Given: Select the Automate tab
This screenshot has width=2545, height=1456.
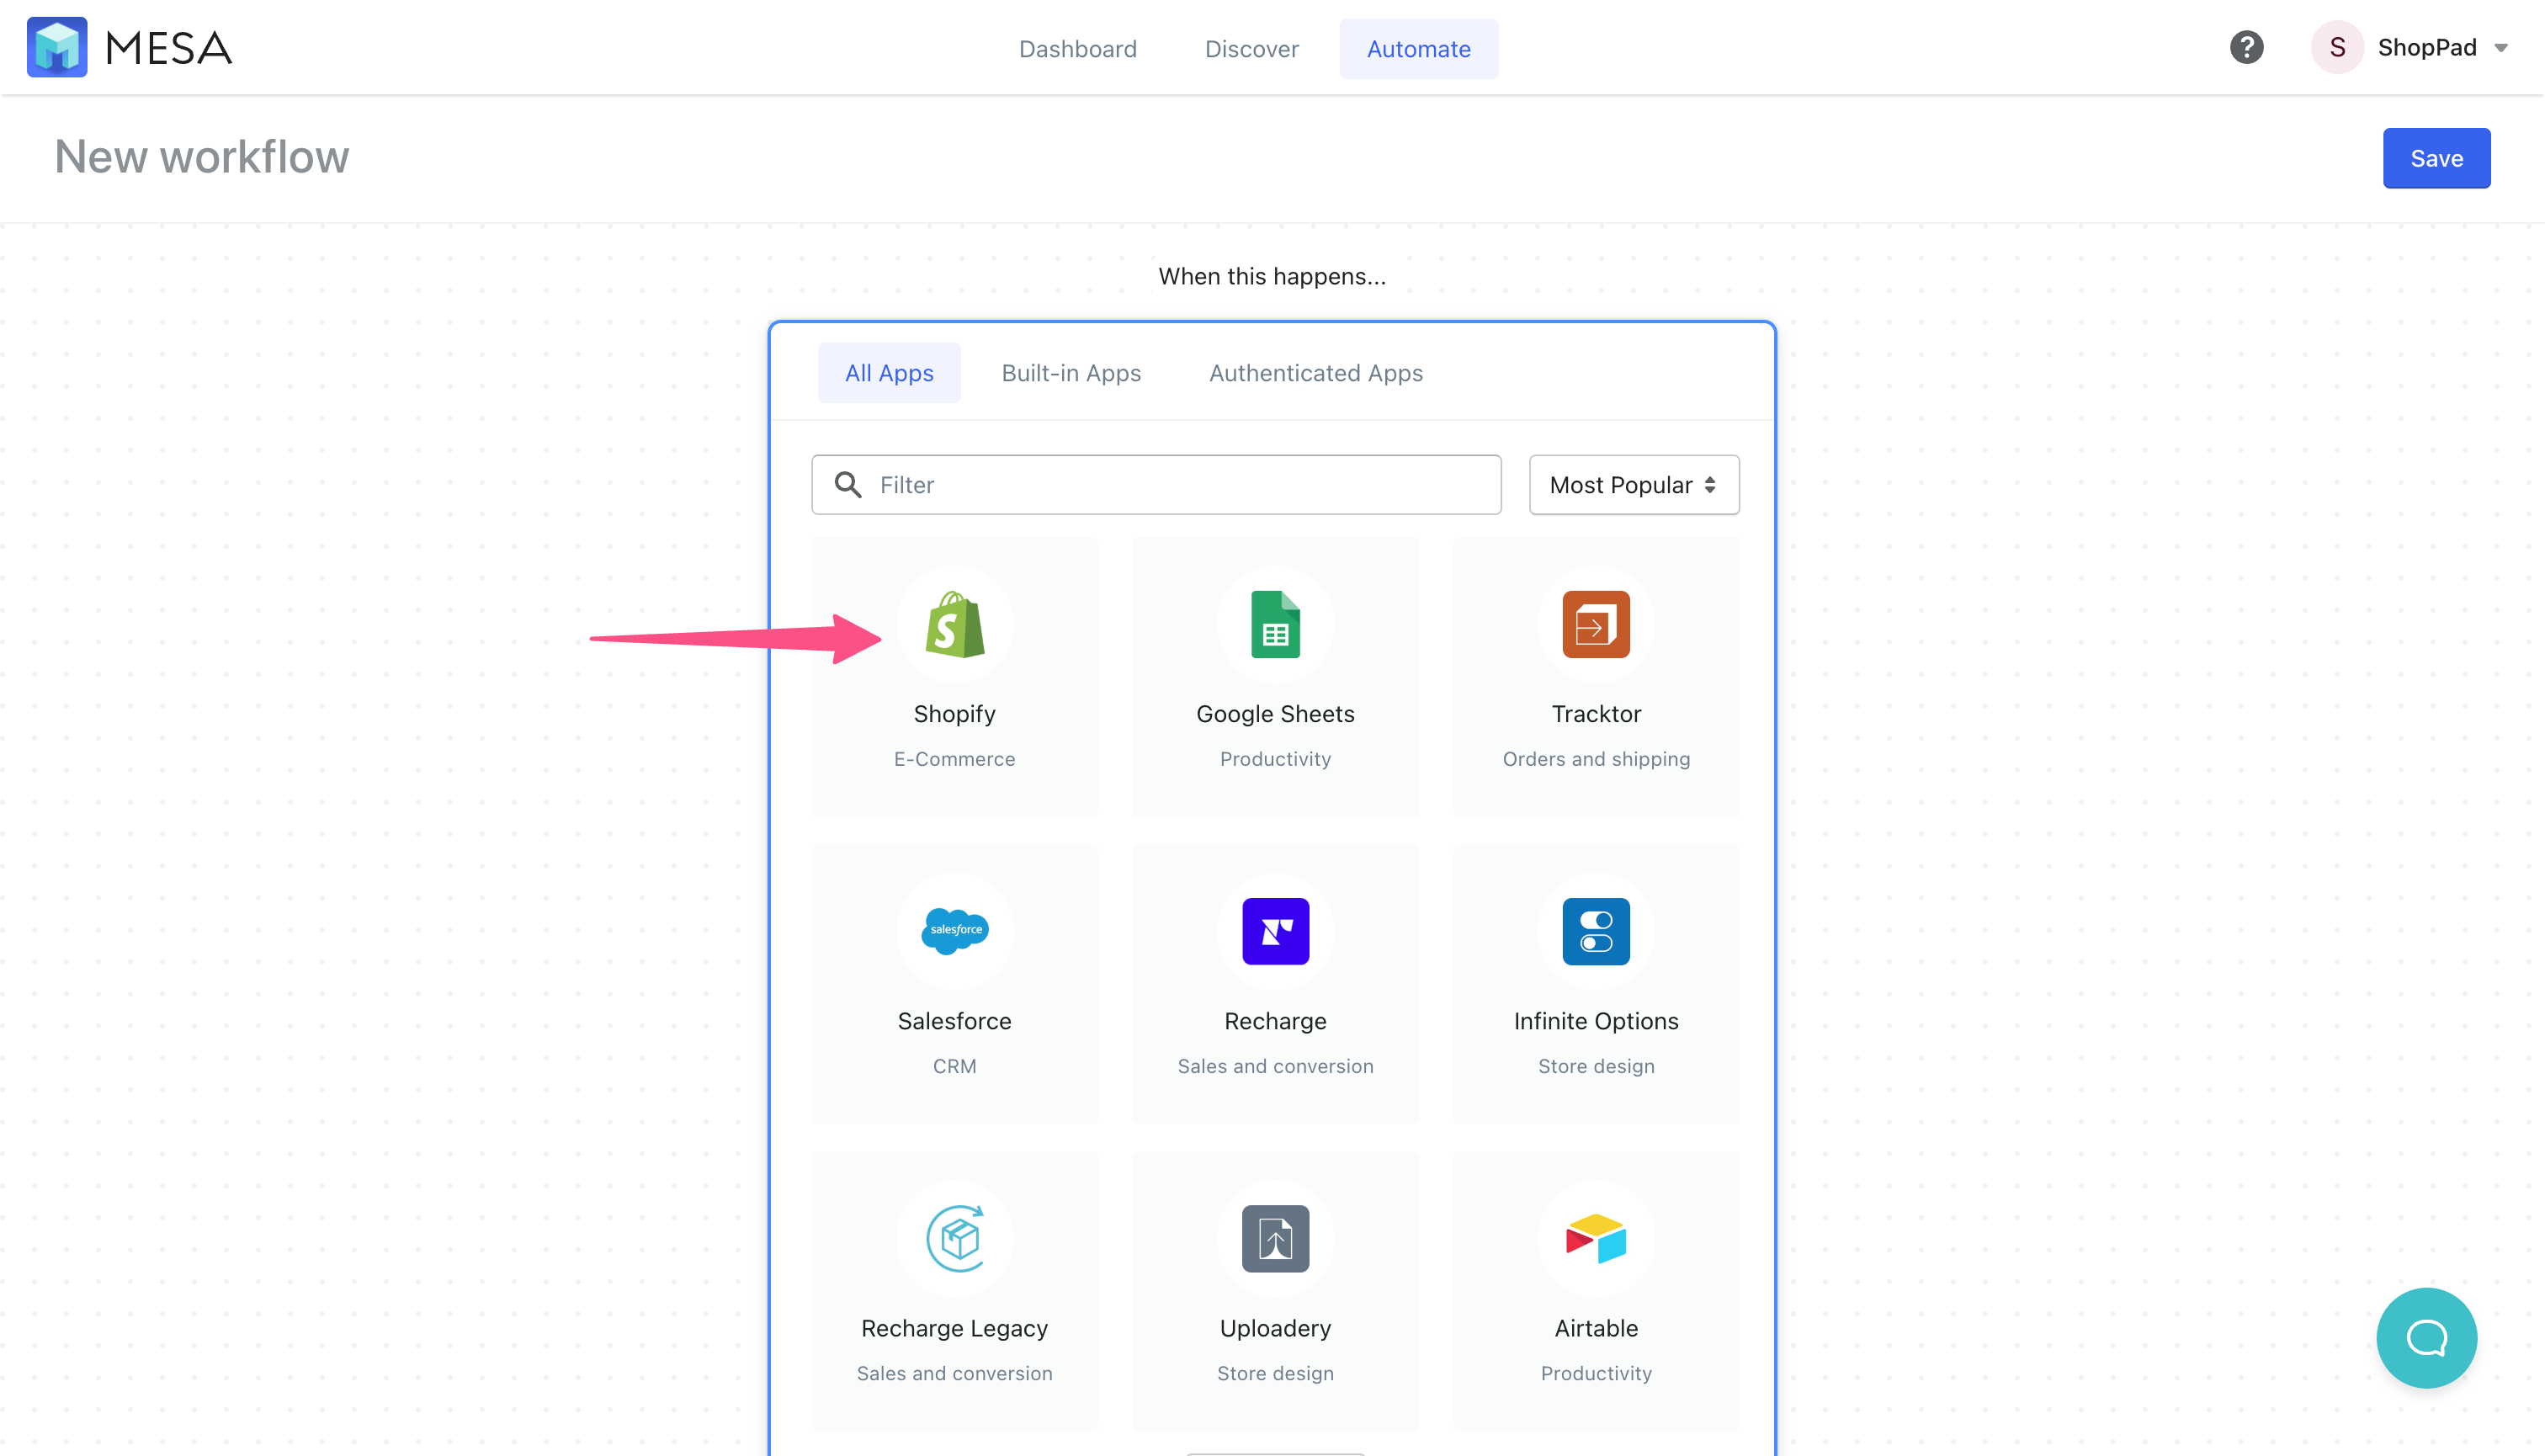Looking at the screenshot, I should tap(1419, 49).
